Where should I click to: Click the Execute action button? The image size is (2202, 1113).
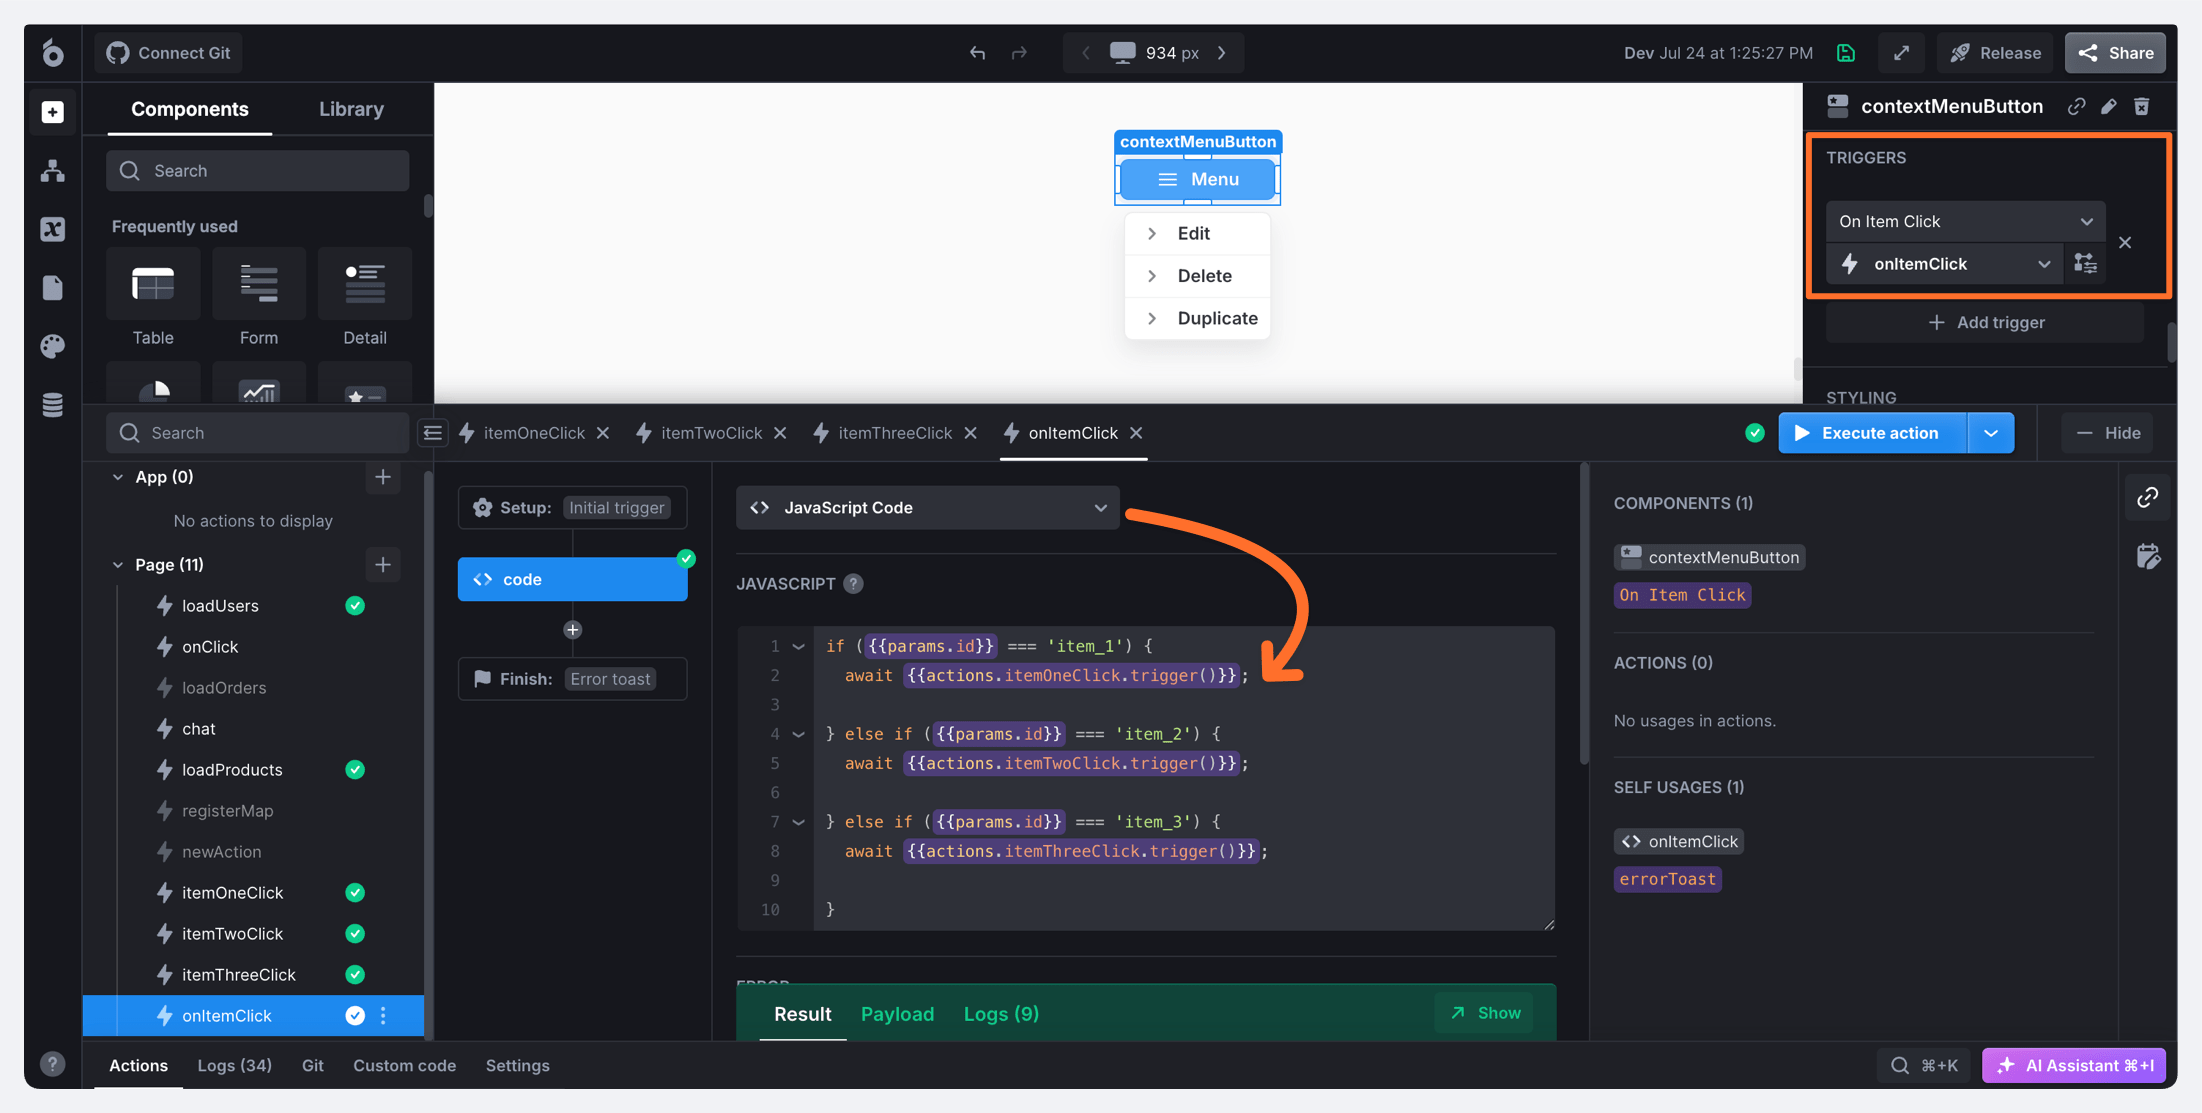[x=1871, y=433]
